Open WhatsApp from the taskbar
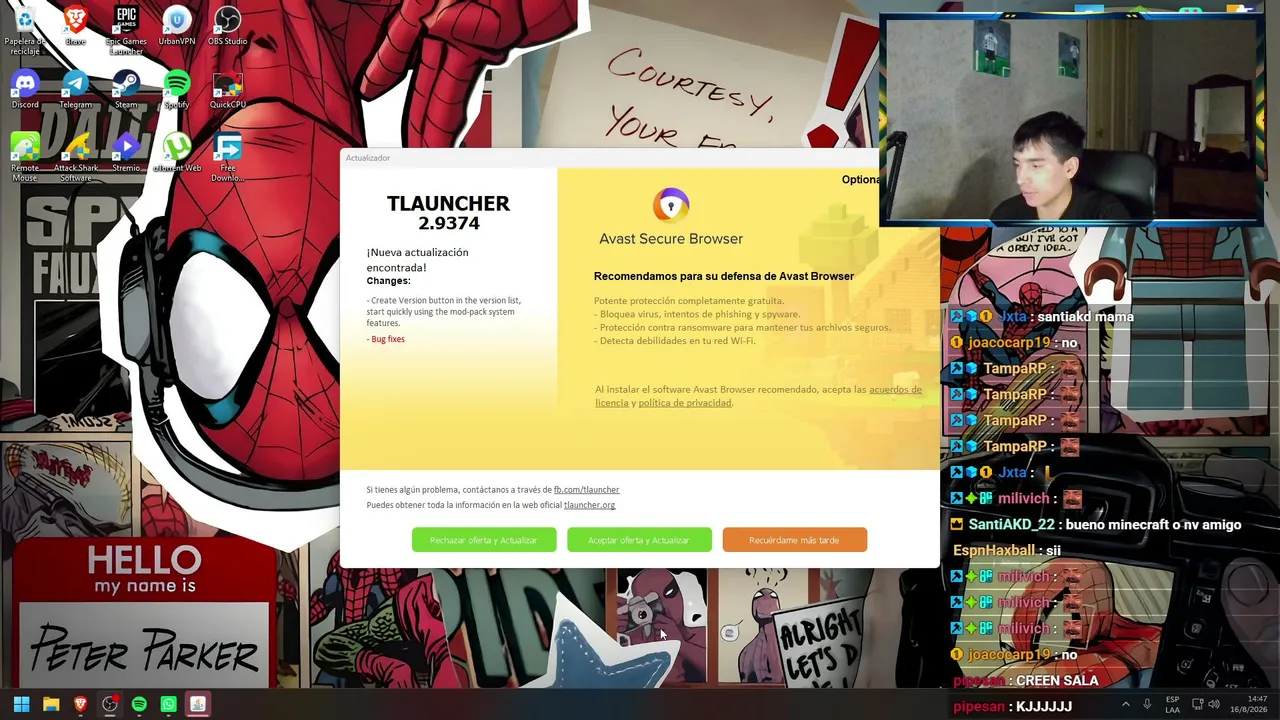 pos(168,704)
